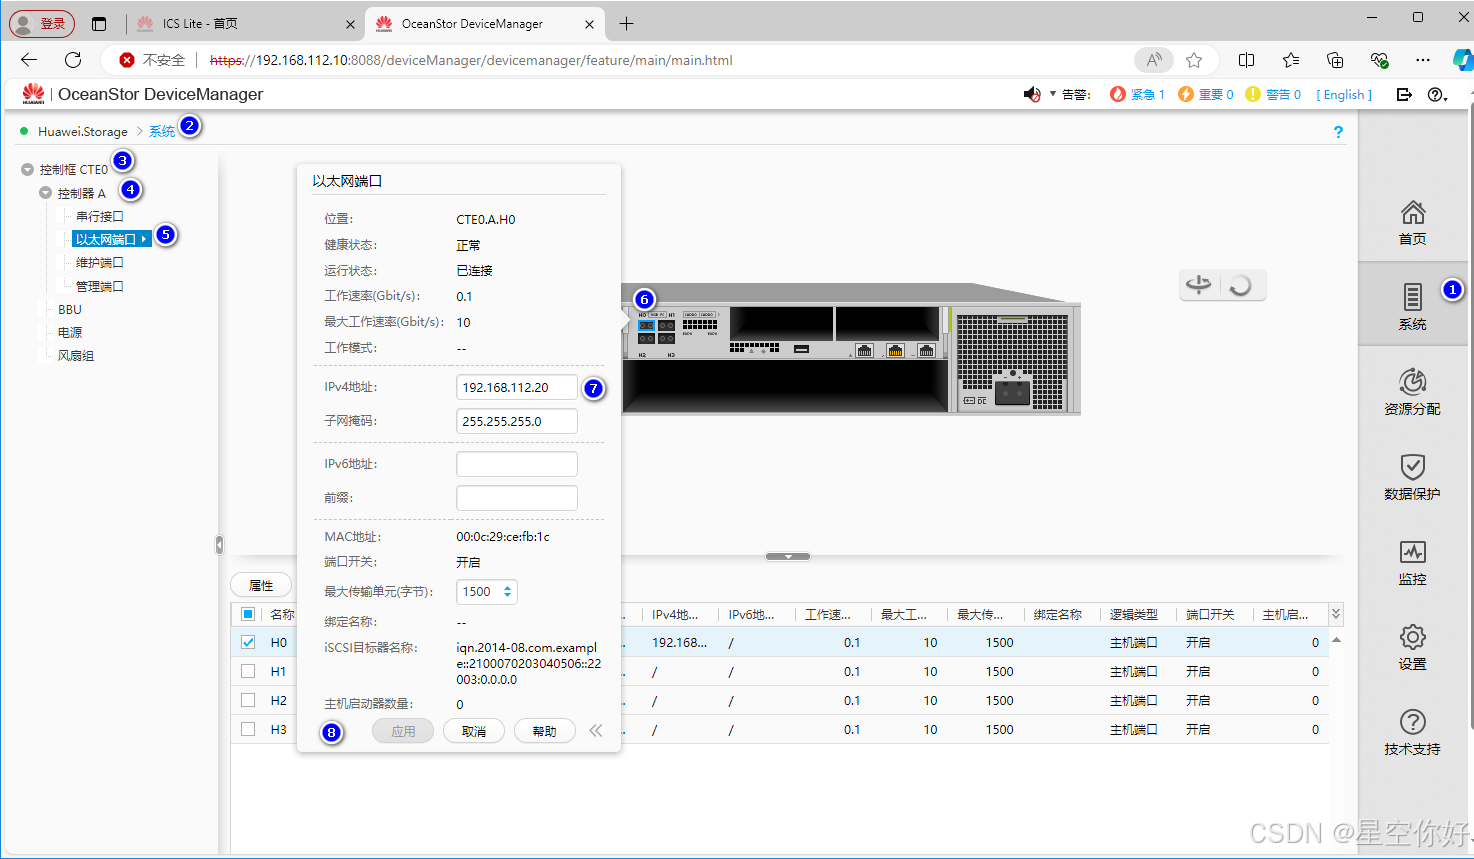Click the 系统 breadcrumb link

pos(162,132)
